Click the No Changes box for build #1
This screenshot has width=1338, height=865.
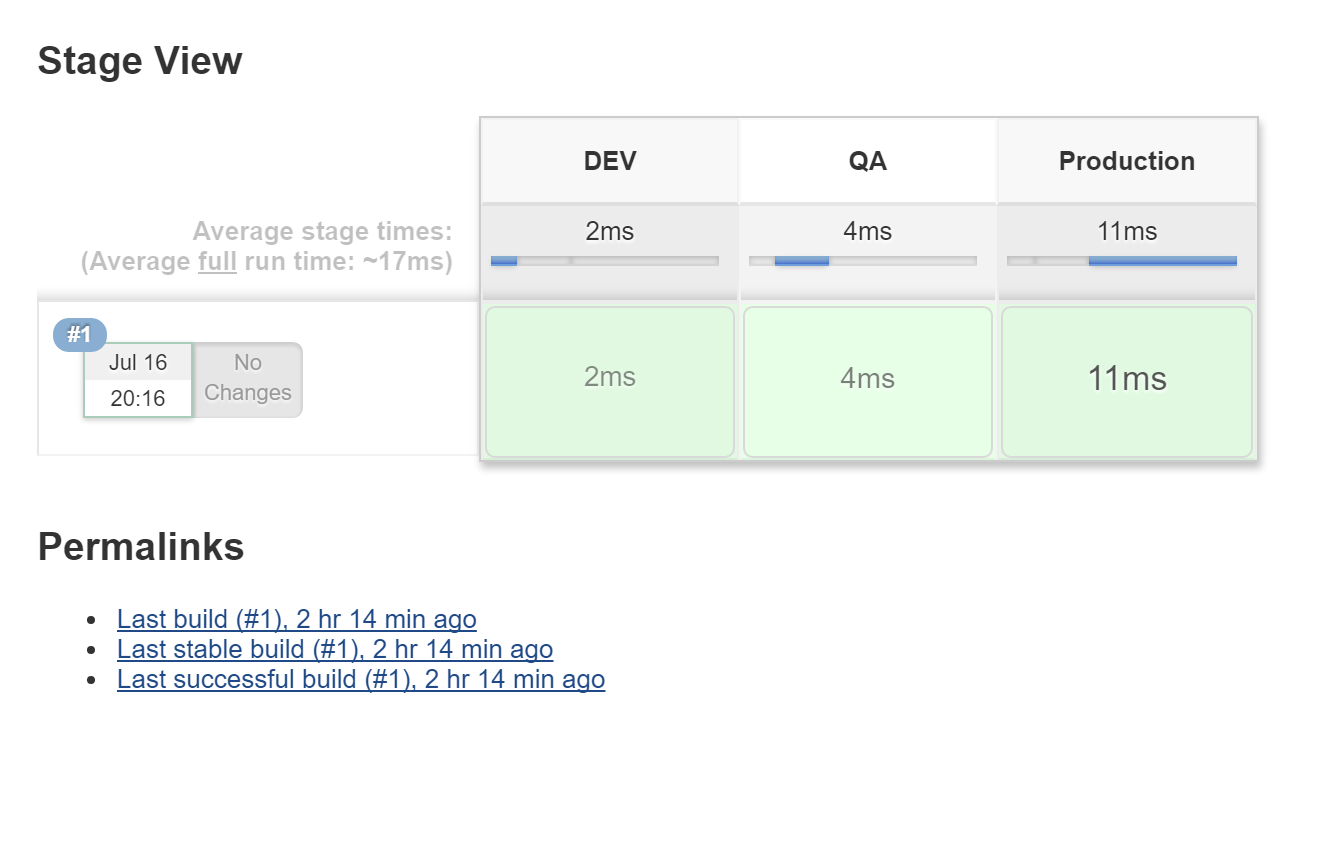point(247,378)
